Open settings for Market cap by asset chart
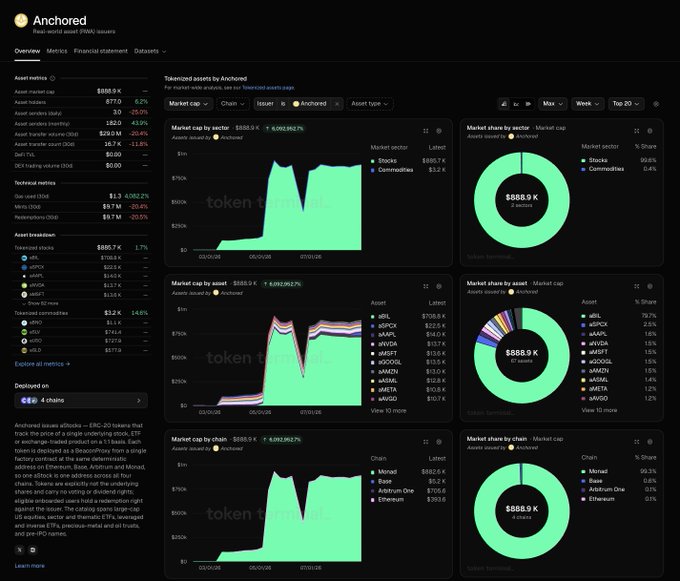 [439, 286]
